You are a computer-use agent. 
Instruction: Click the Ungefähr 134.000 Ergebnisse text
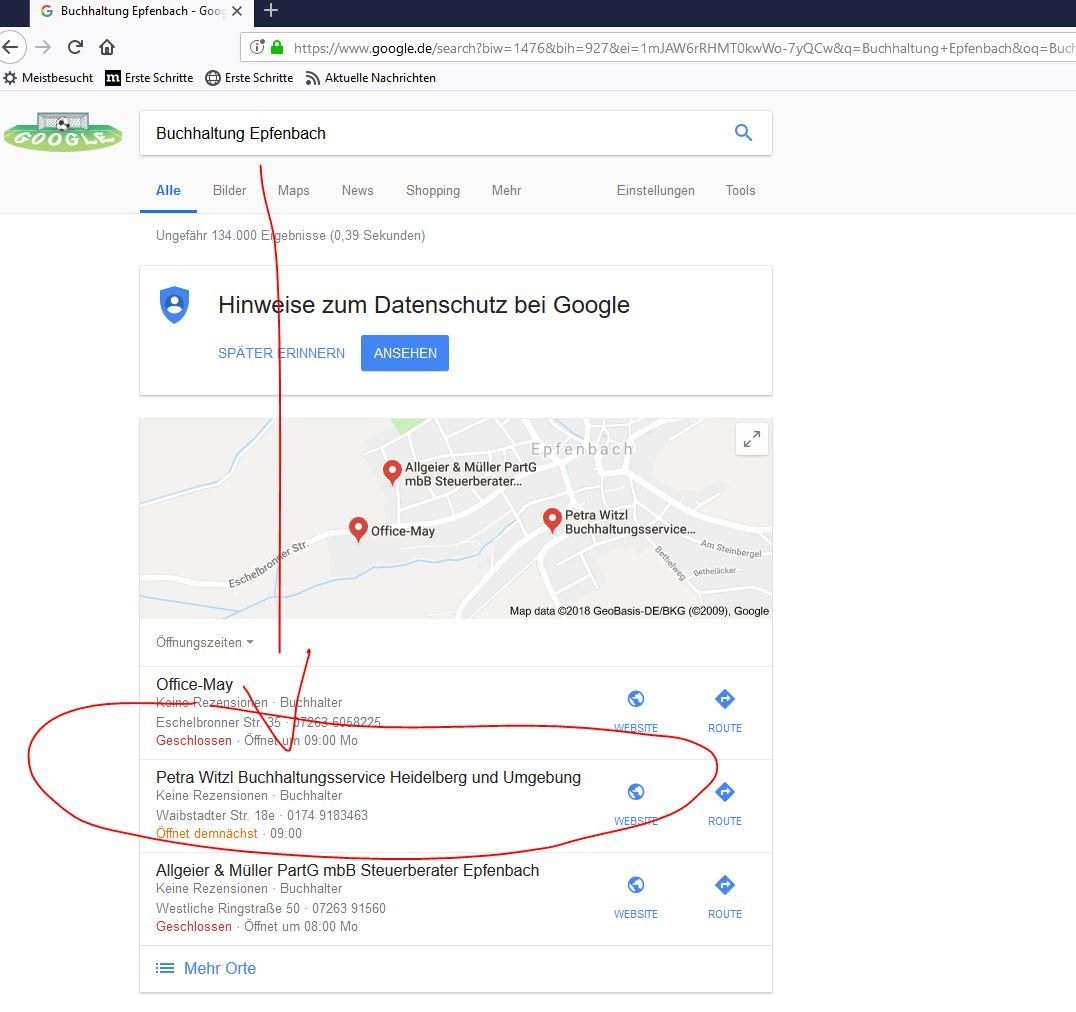[290, 235]
